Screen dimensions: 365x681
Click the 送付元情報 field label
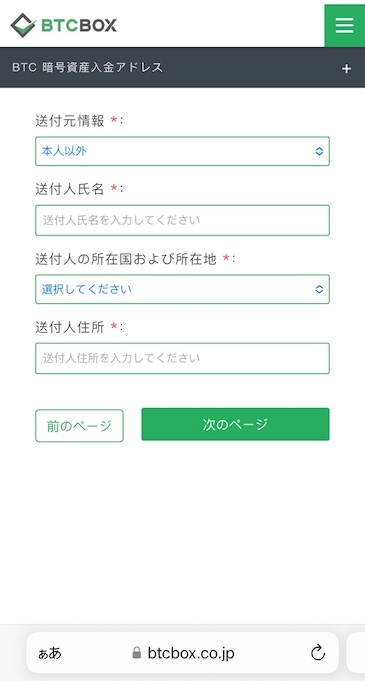70,121
